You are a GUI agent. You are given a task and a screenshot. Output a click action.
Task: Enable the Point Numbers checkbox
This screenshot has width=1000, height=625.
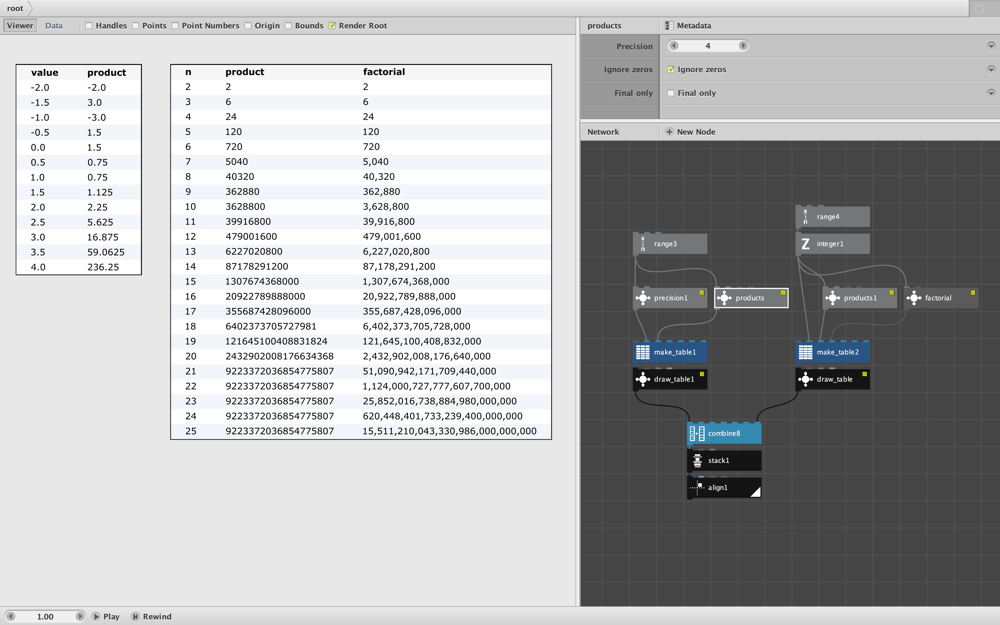point(175,26)
